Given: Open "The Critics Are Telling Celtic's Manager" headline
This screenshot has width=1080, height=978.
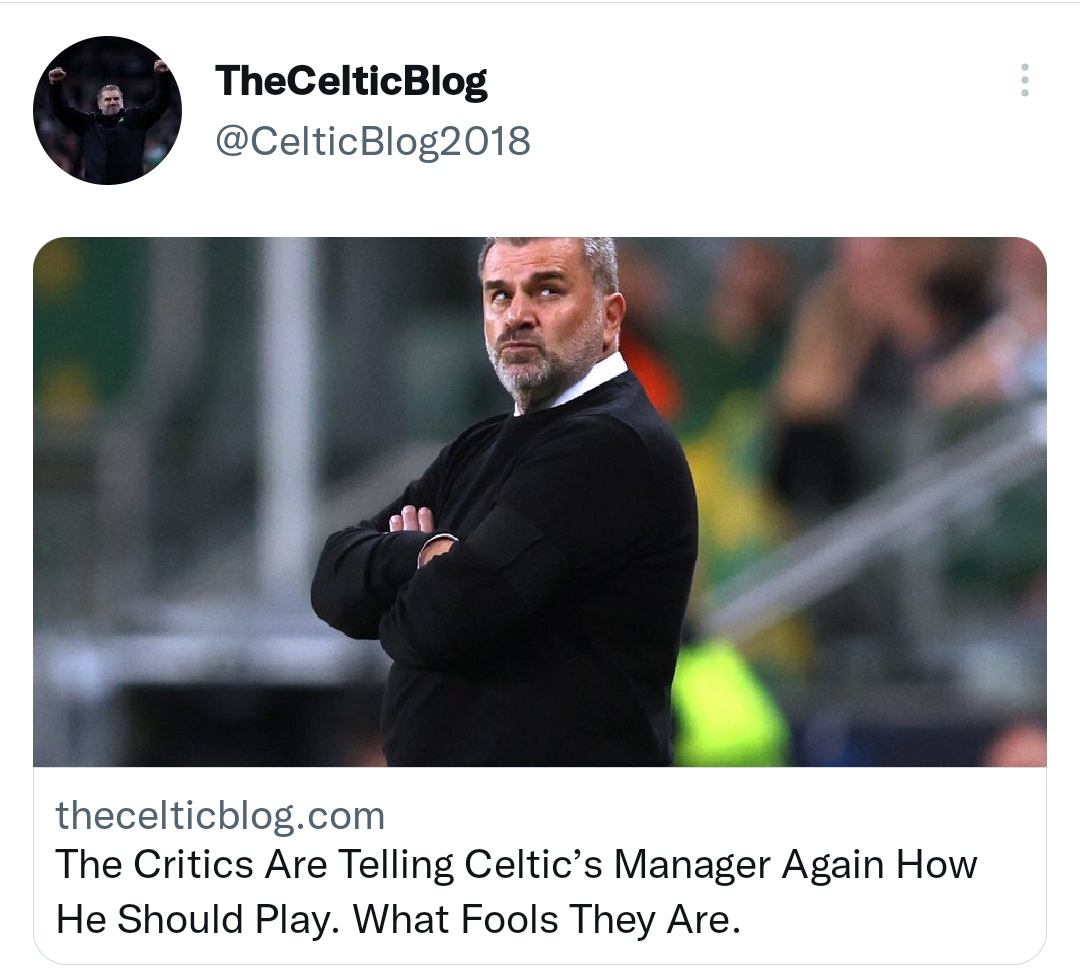Looking at the screenshot, I should point(516,864).
